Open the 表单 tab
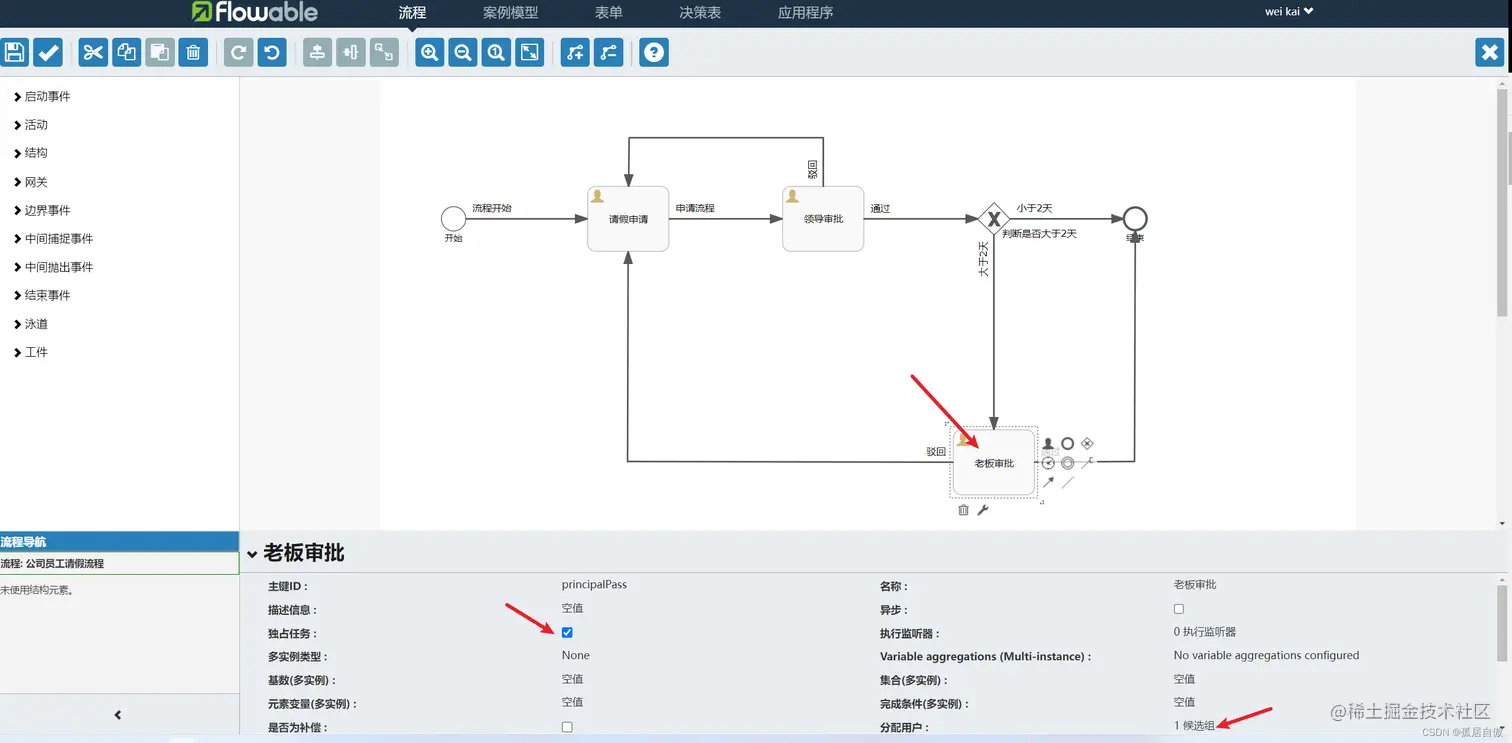This screenshot has width=1512, height=743. (x=609, y=13)
